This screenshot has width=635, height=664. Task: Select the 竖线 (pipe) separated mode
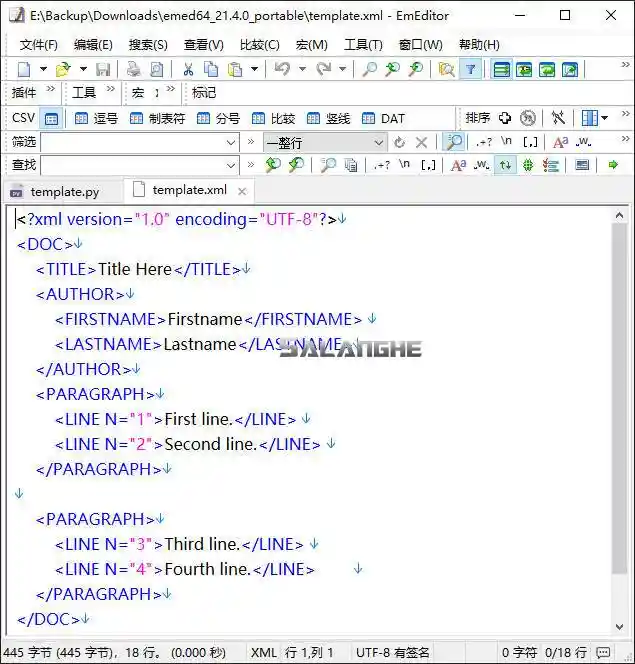pyautogui.click(x=328, y=119)
